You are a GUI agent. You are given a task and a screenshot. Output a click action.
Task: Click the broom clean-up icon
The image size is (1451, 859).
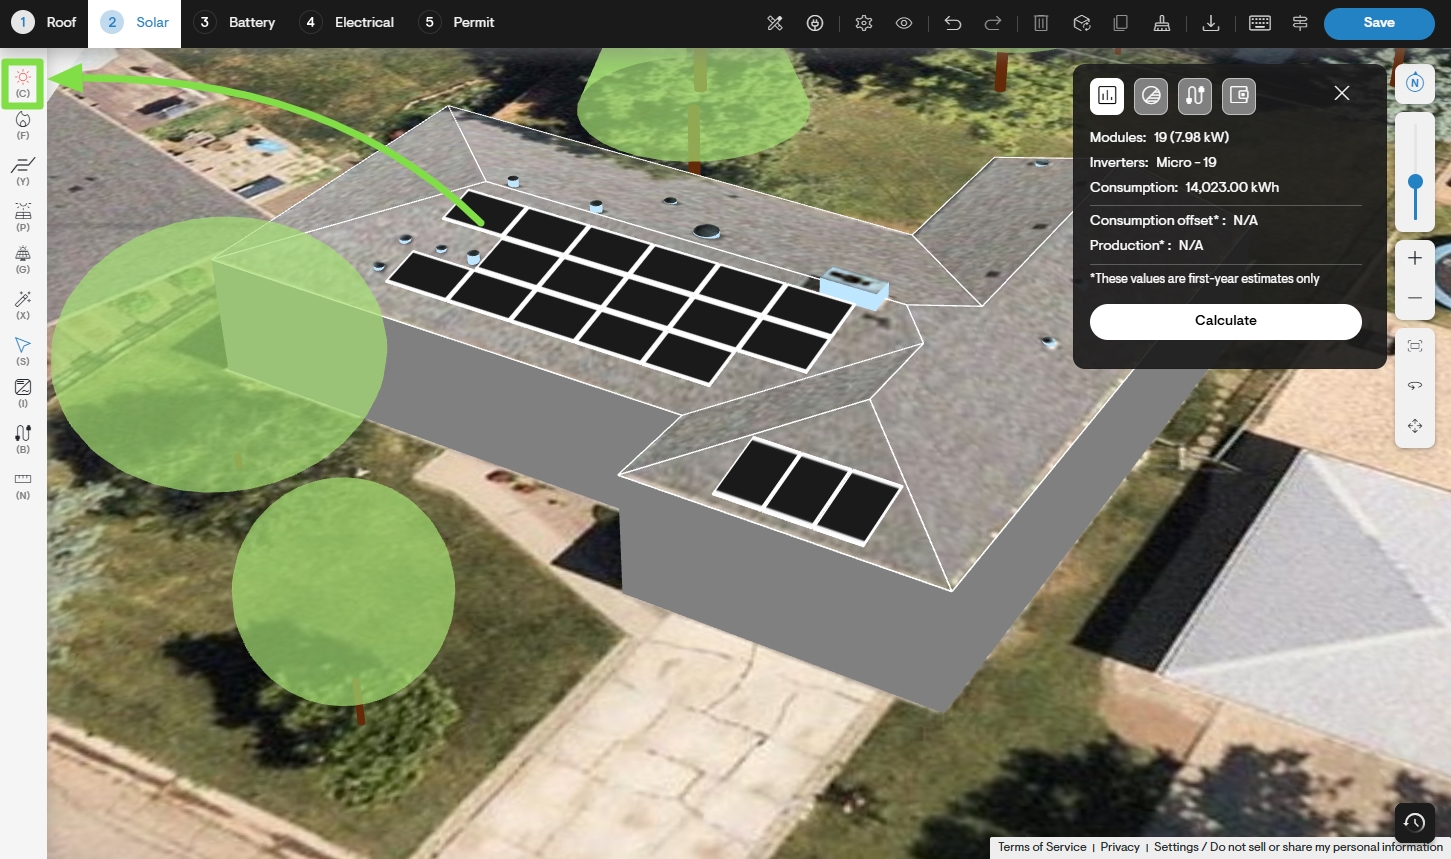(1161, 23)
